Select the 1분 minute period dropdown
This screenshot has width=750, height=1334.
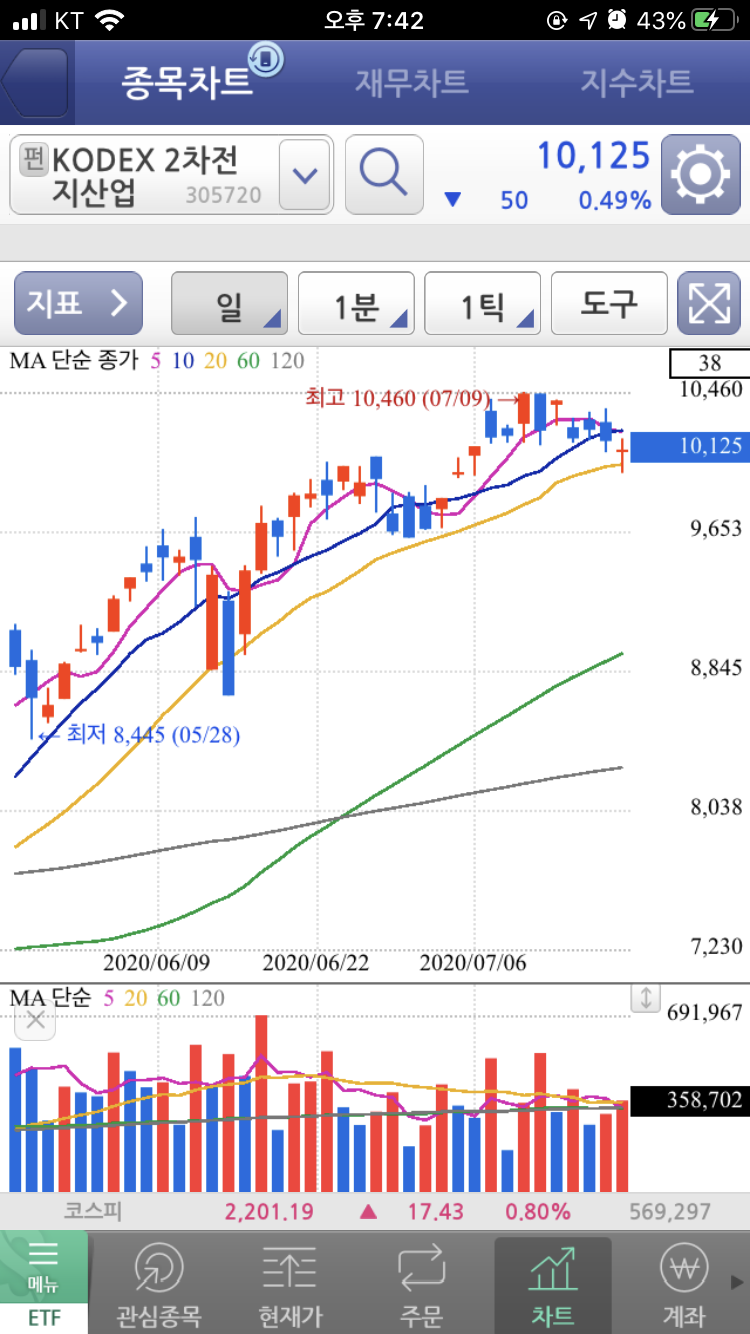356,303
